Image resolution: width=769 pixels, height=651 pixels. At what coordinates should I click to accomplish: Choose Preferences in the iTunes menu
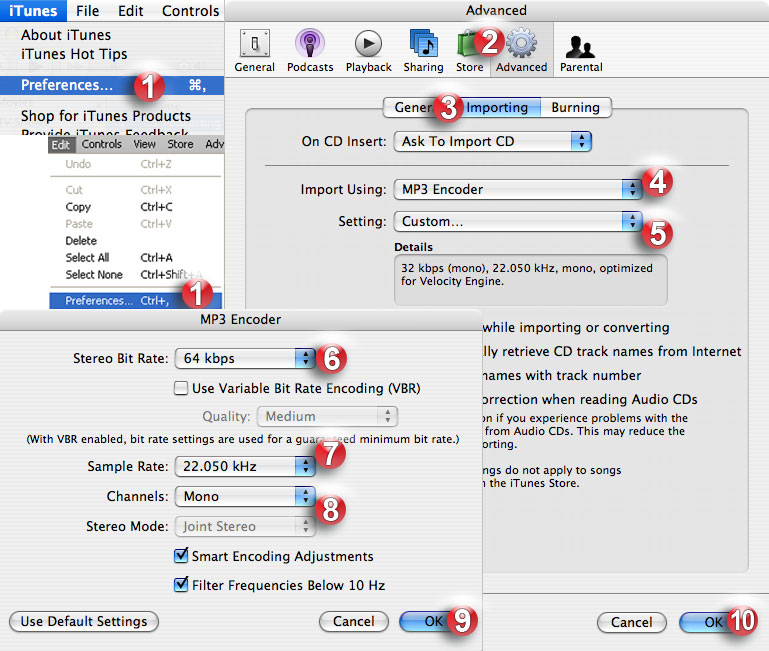coord(112,85)
